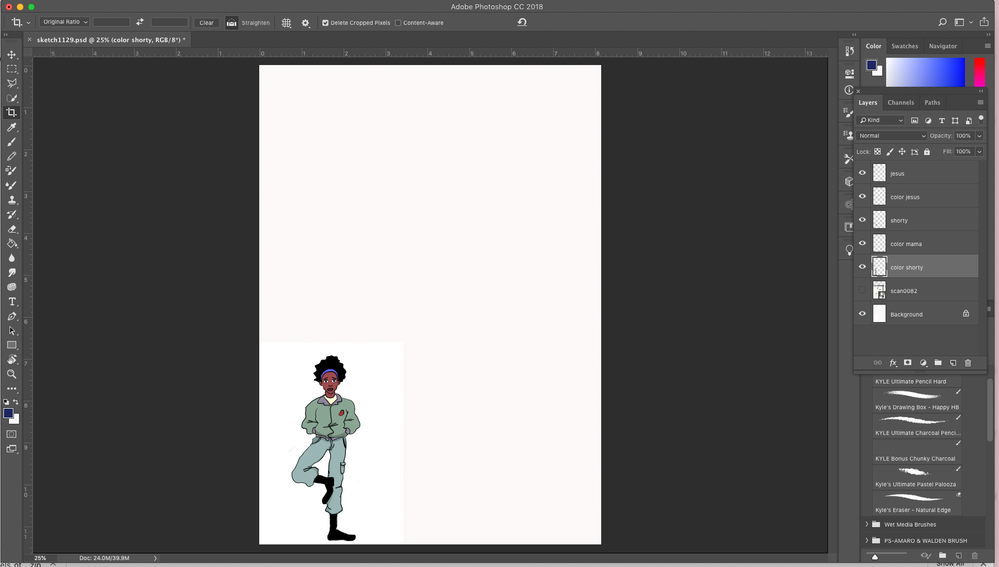The width and height of the screenshot is (999, 567).
Task: Create a new fill or adjustment layer
Action: pyautogui.click(x=923, y=362)
